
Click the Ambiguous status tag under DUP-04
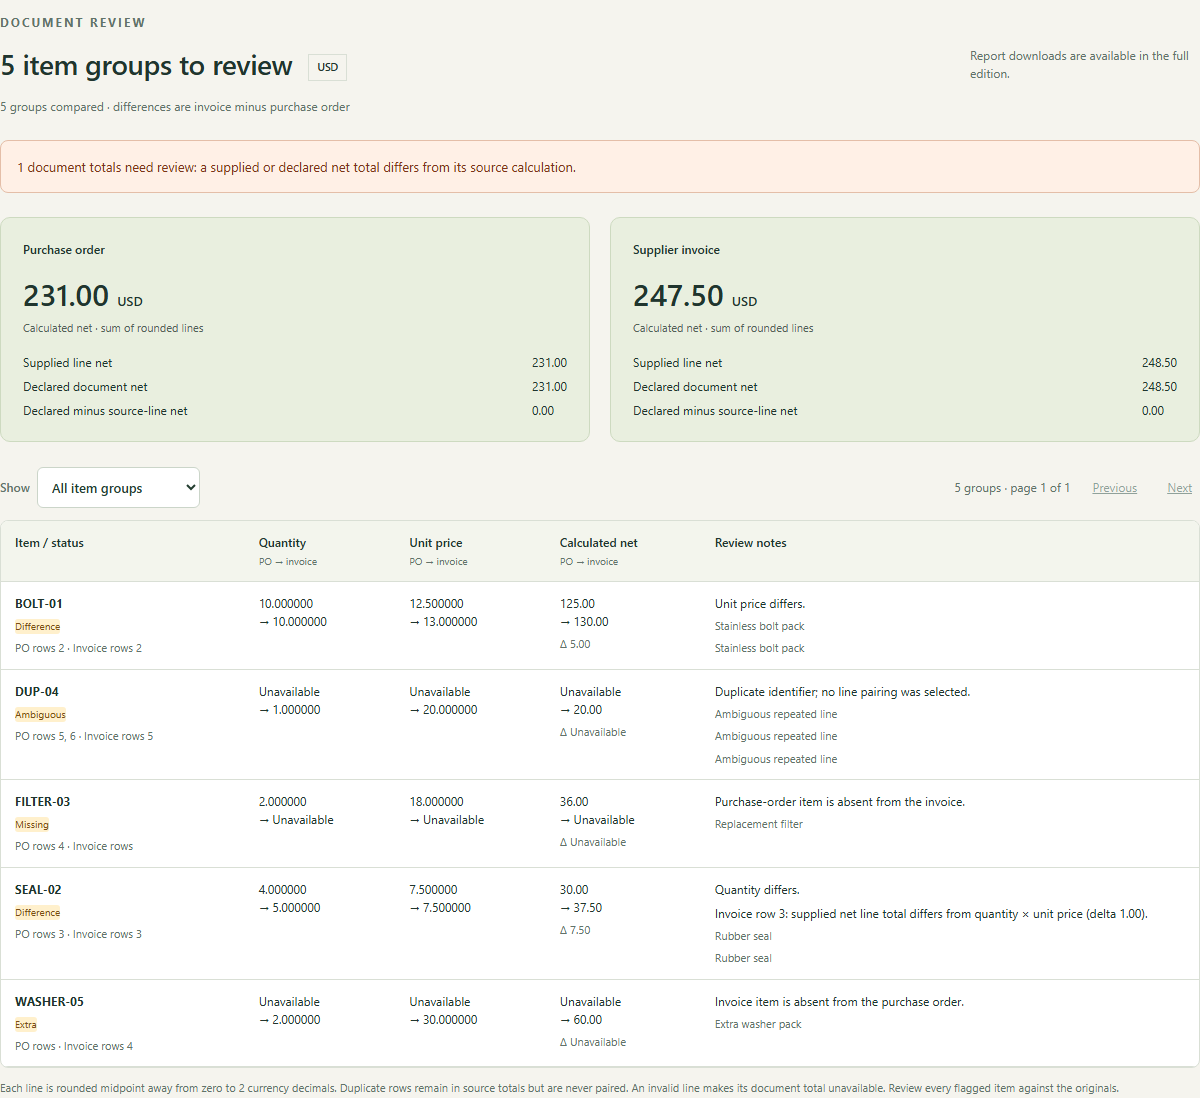(x=40, y=715)
